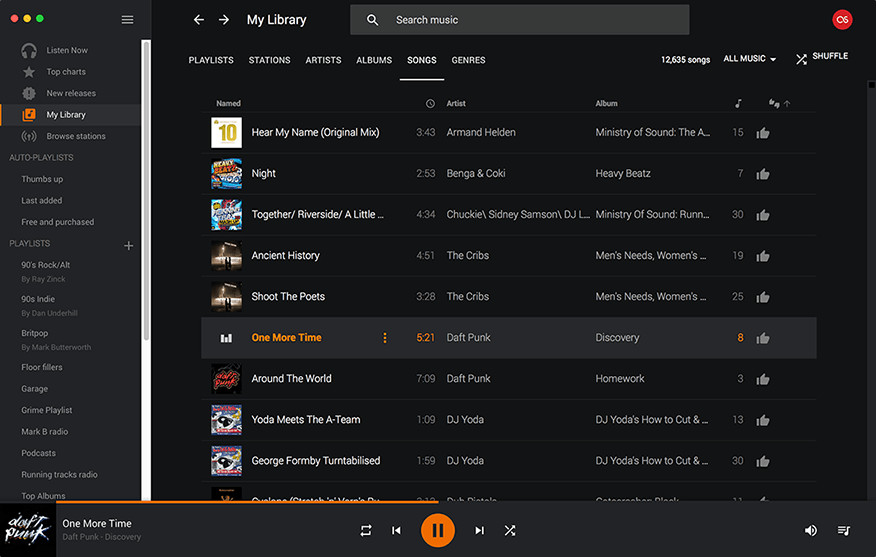The image size is (876, 557).
Task: Thumbs up Ancient History
Action: [763, 256]
